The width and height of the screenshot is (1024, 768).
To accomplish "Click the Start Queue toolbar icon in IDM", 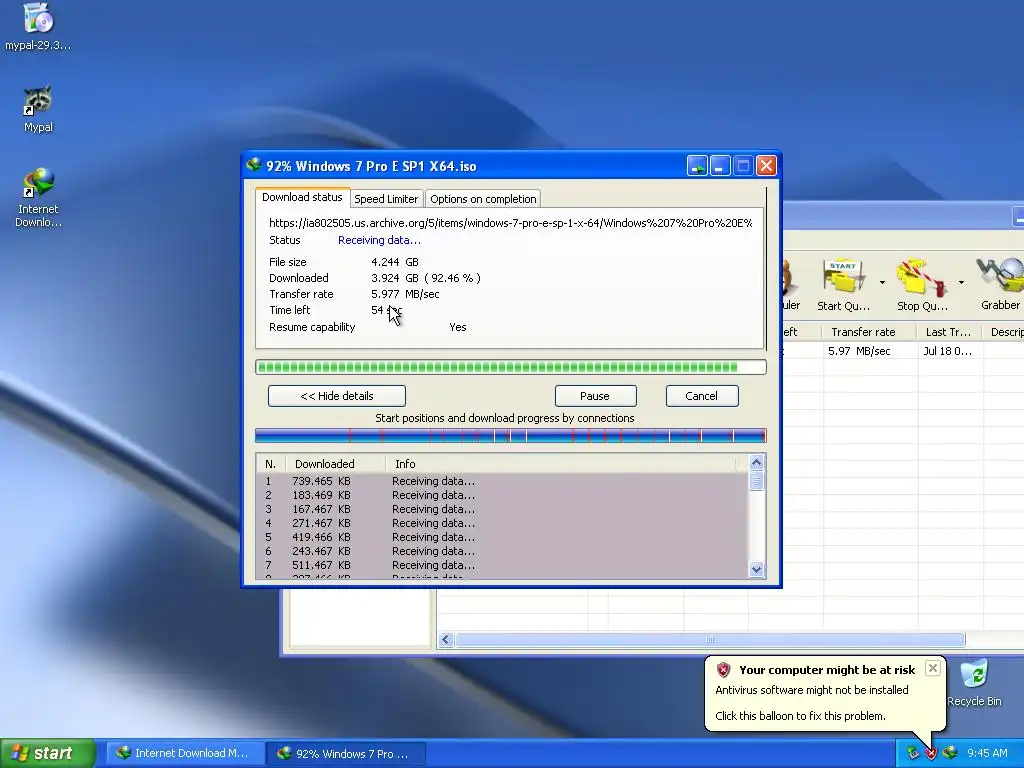I will pos(843,285).
